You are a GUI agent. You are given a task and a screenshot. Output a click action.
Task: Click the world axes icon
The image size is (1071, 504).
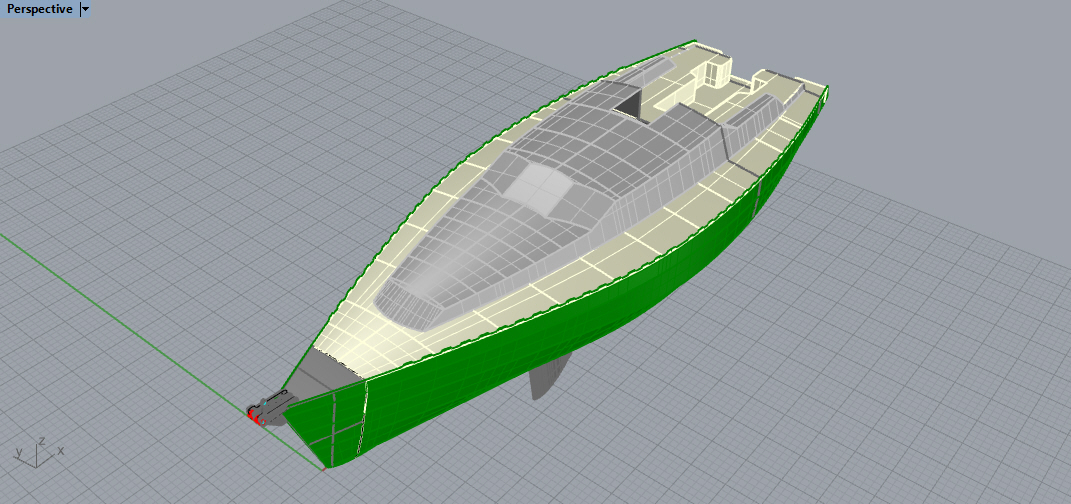(x=38, y=452)
